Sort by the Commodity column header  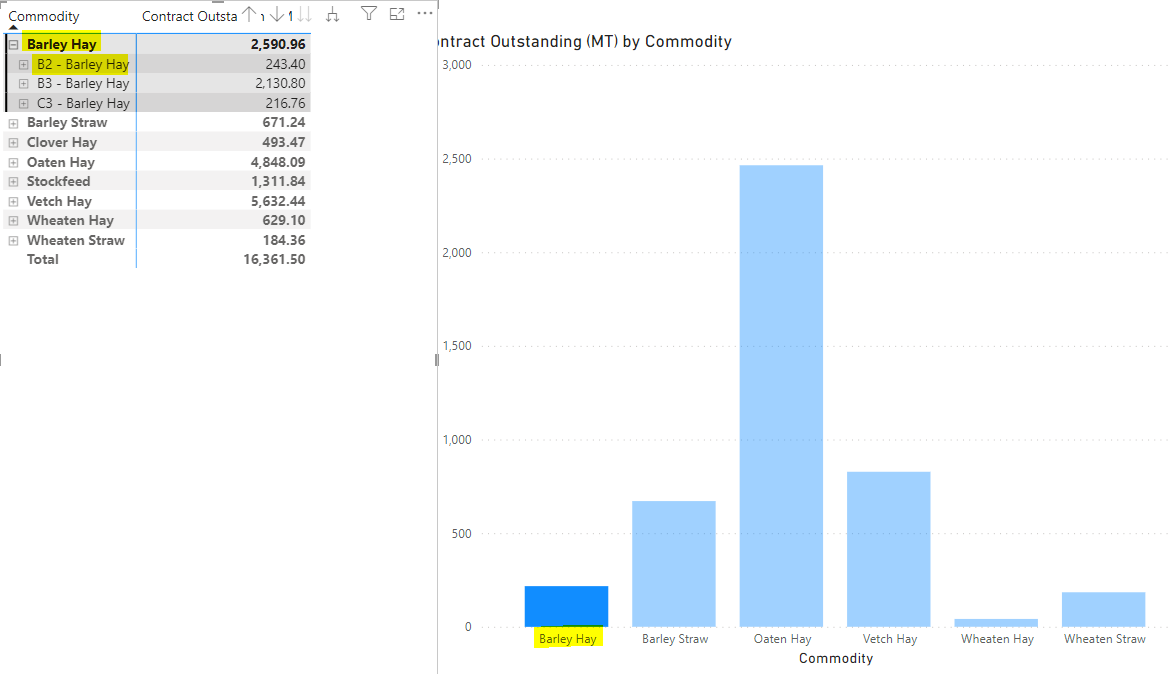[x=43, y=16]
